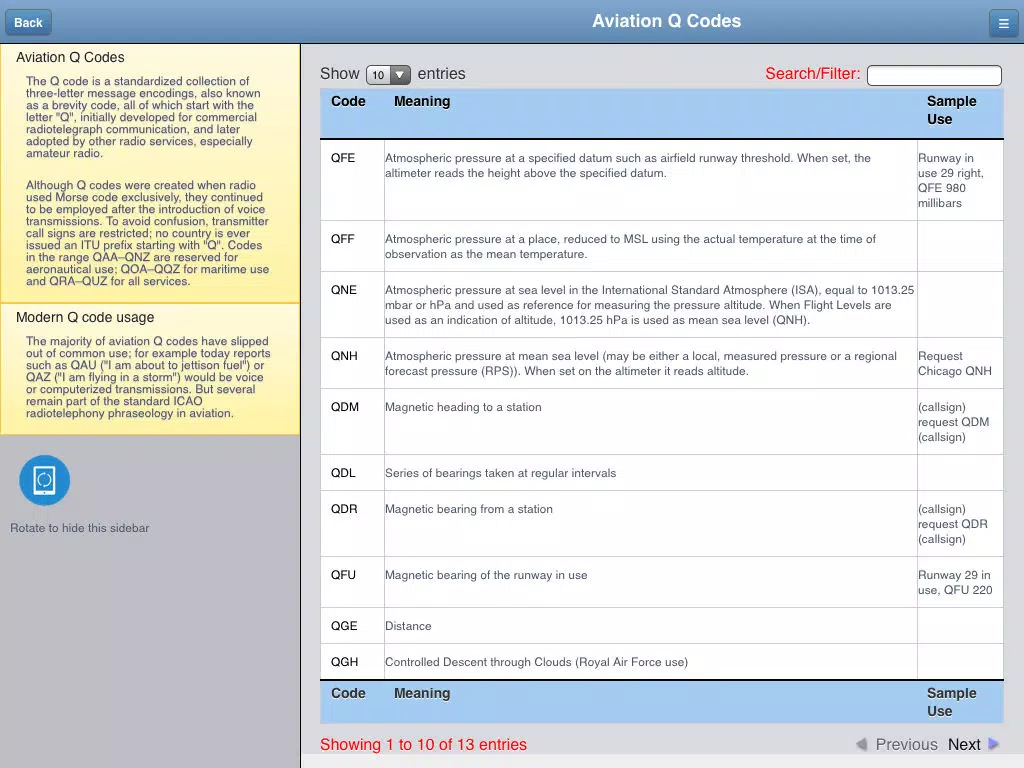Open the hamburger menu icon

(x=1003, y=24)
